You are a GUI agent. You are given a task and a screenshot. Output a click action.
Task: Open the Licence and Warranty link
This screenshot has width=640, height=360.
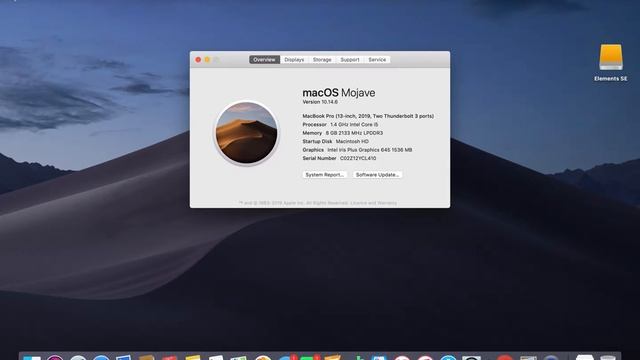coord(373,203)
